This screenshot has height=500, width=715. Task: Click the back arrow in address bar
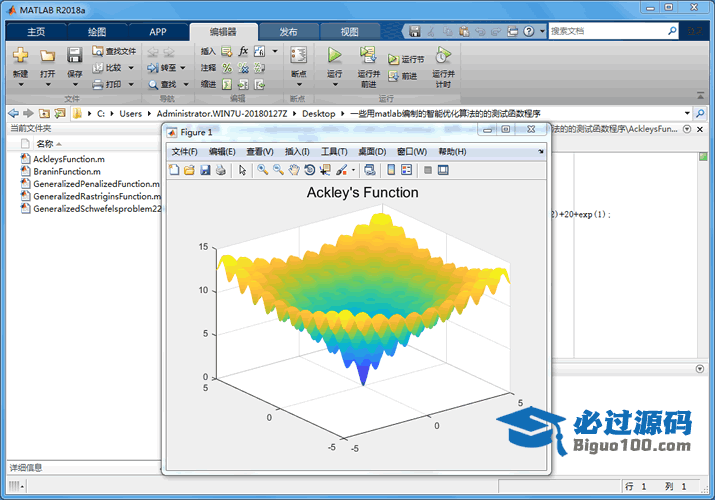14,113
